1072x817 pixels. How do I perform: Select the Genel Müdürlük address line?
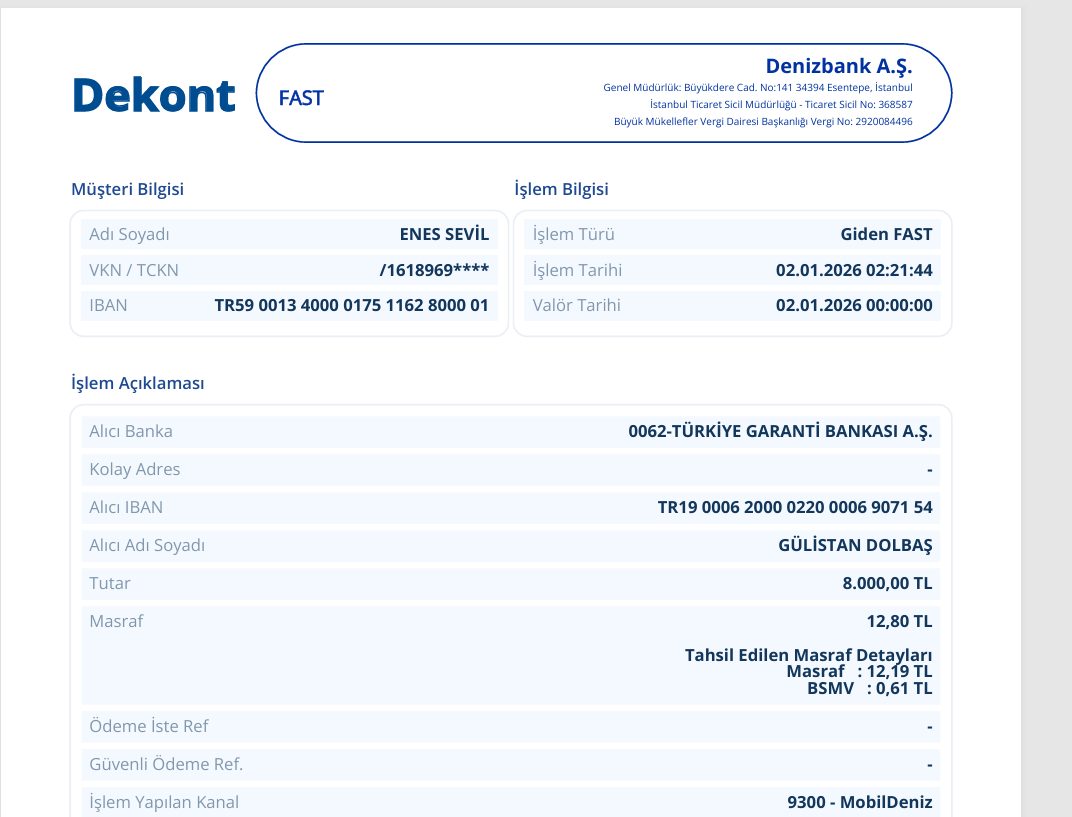point(758,88)
